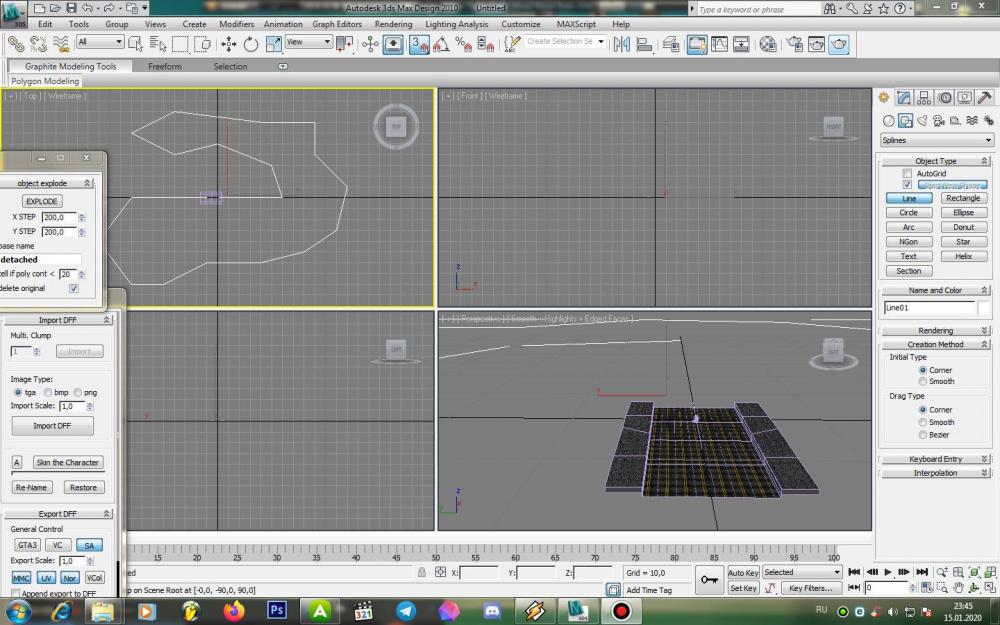The width and height of the screenshot is (1000, 625).
Task: Switch to the Freeform ribbon tab
Action: (165, 66)
